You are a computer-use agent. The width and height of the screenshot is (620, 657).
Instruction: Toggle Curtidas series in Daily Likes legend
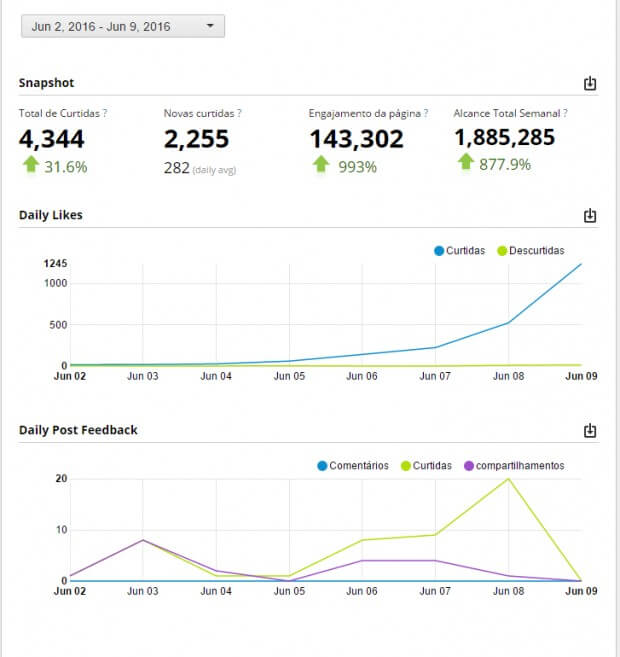click(460, 251)
